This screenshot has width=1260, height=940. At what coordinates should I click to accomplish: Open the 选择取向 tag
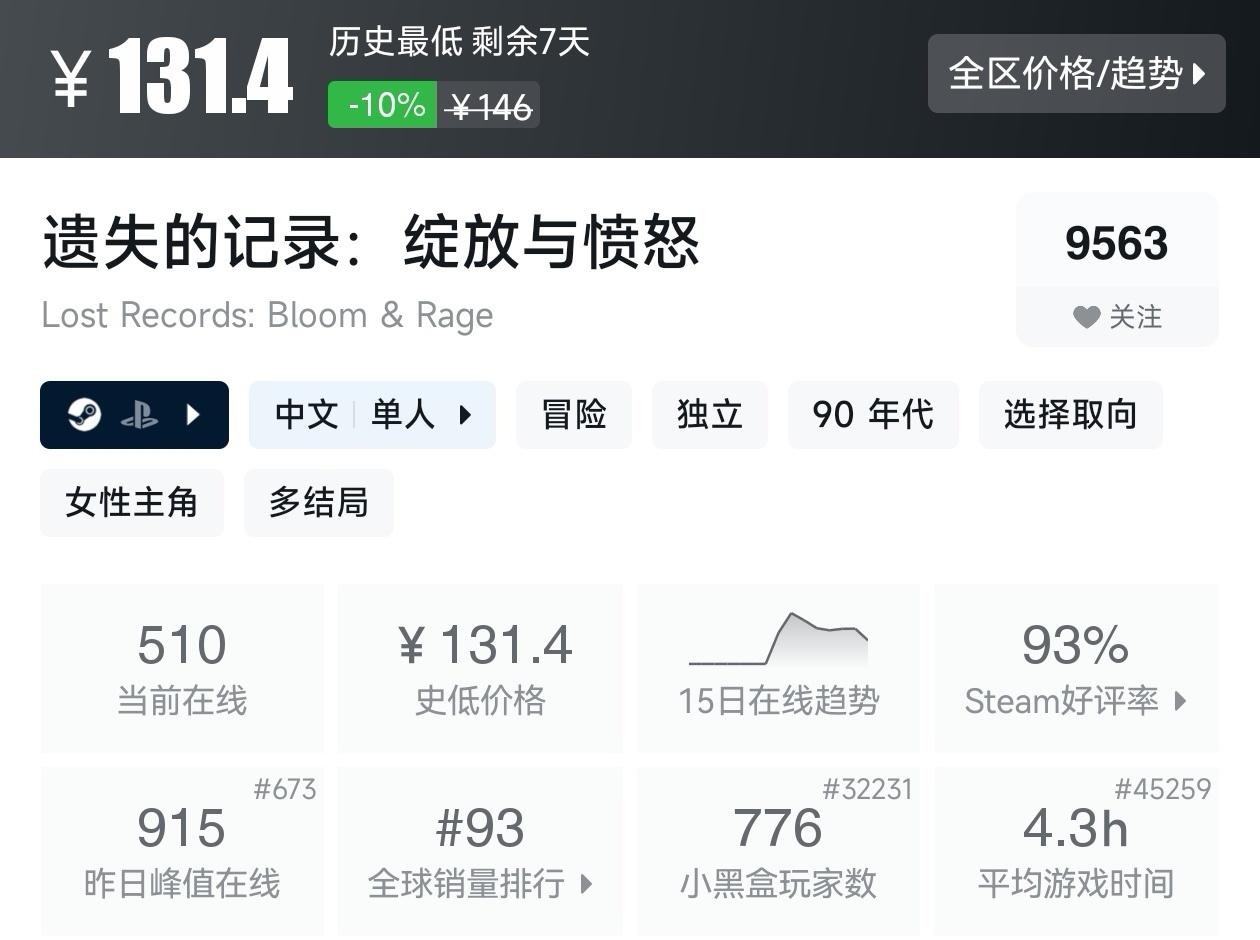pyautogui.click(x=1070, y=414)
